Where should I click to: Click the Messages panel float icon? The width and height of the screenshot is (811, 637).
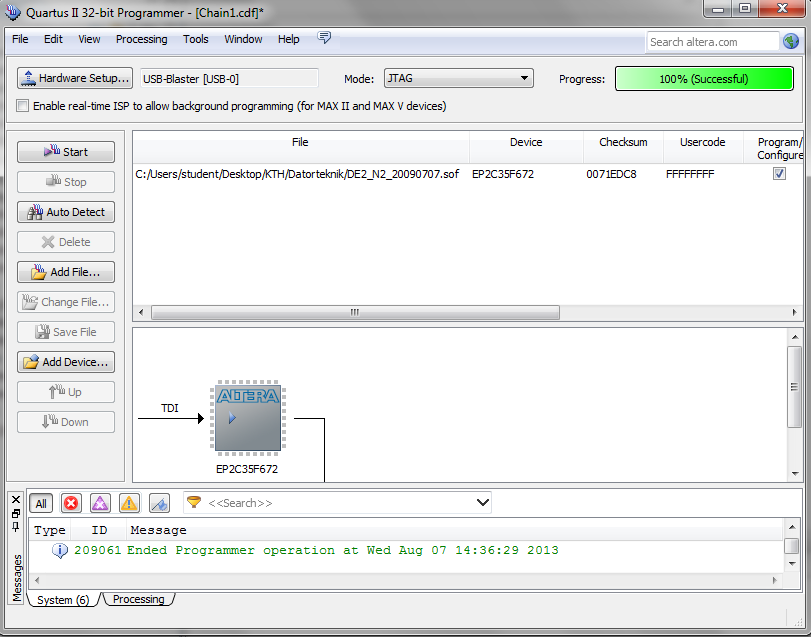pyautogui.click(x=16, y=513)
